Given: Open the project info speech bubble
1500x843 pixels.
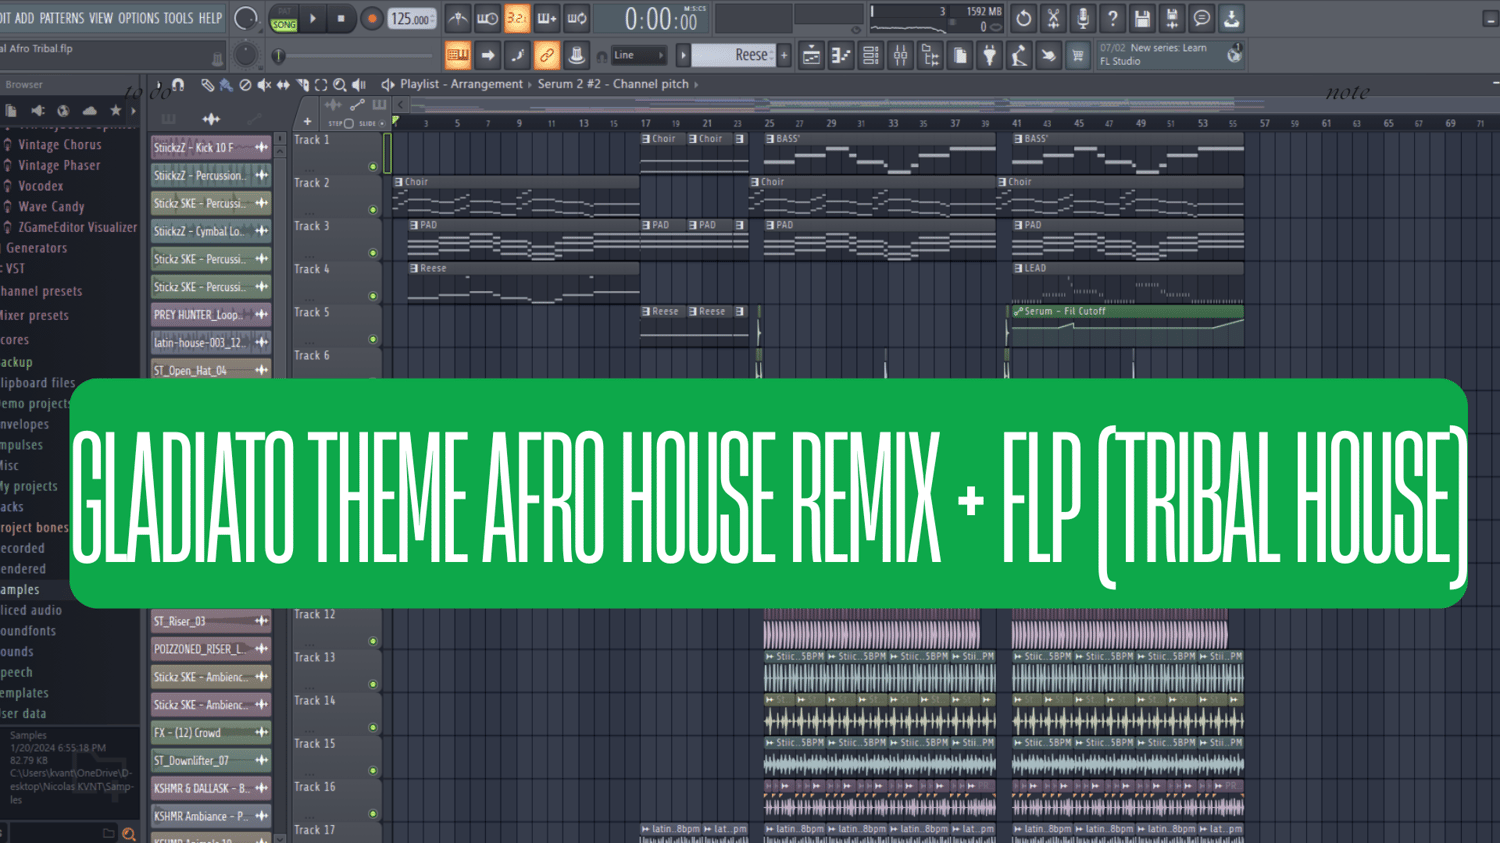Looking at the screenshot, I should point(1202,19).
